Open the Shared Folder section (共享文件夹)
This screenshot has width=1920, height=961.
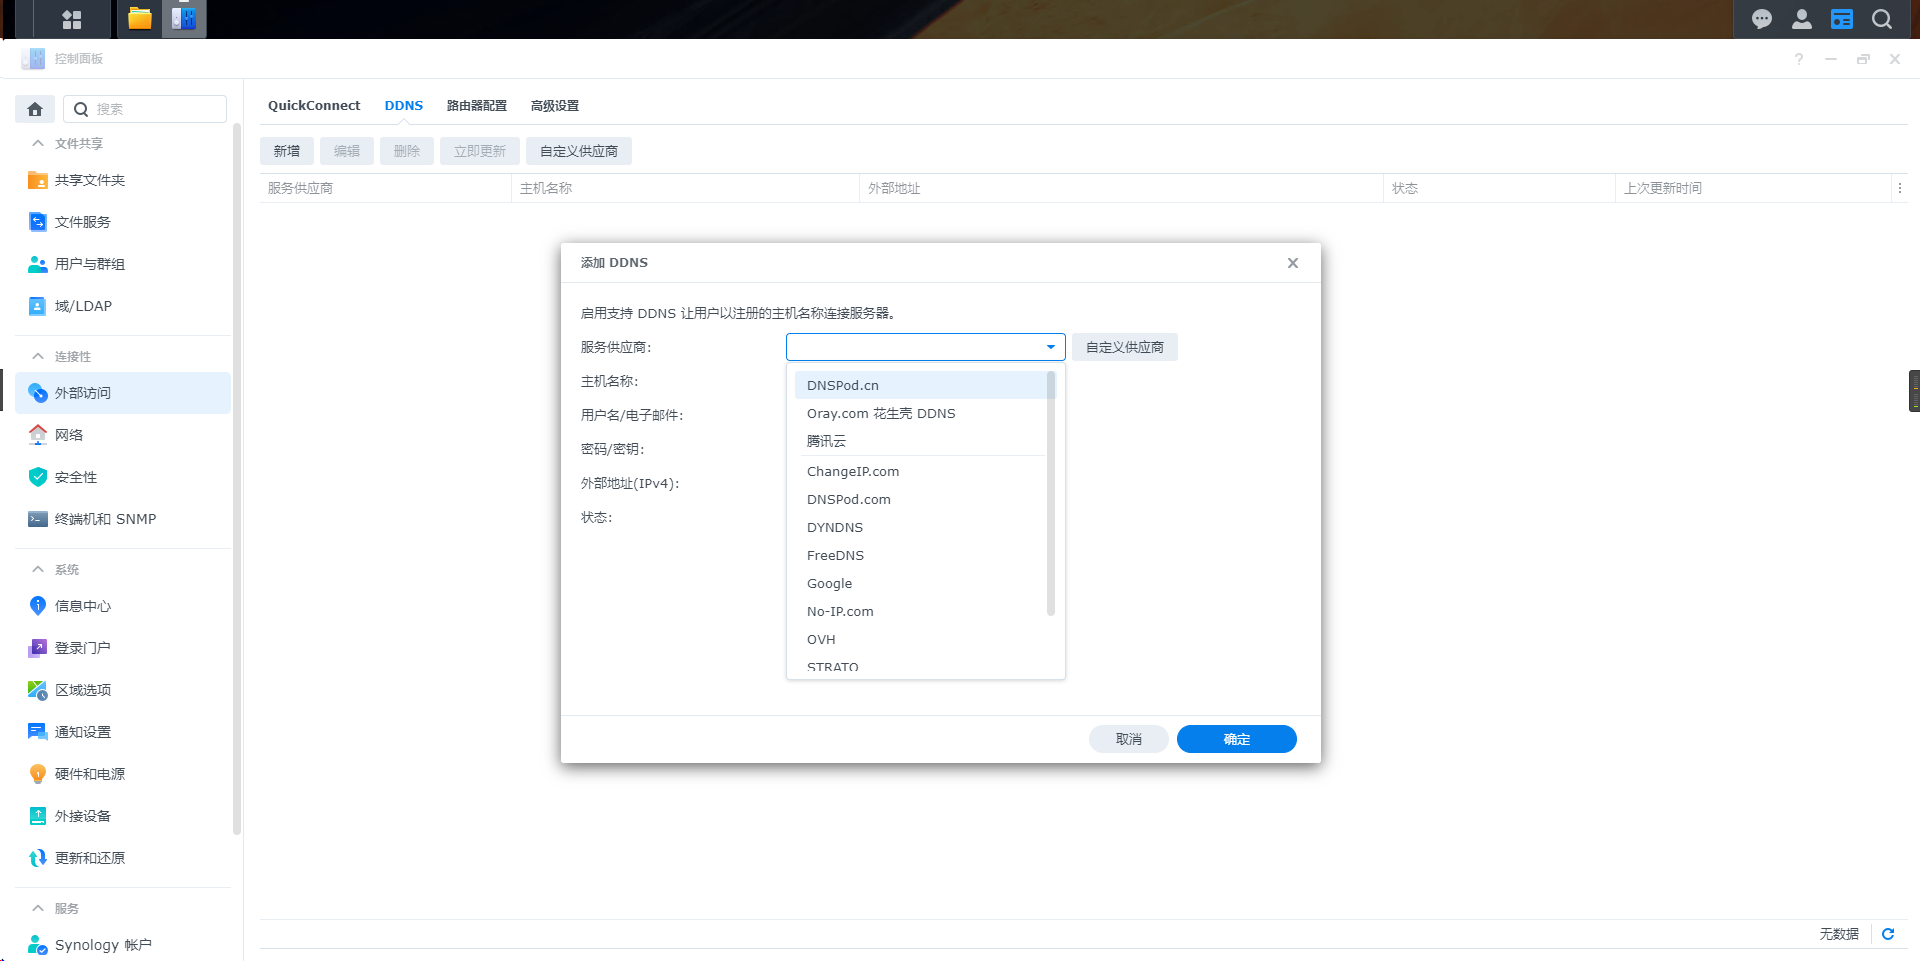coord(90,180)
